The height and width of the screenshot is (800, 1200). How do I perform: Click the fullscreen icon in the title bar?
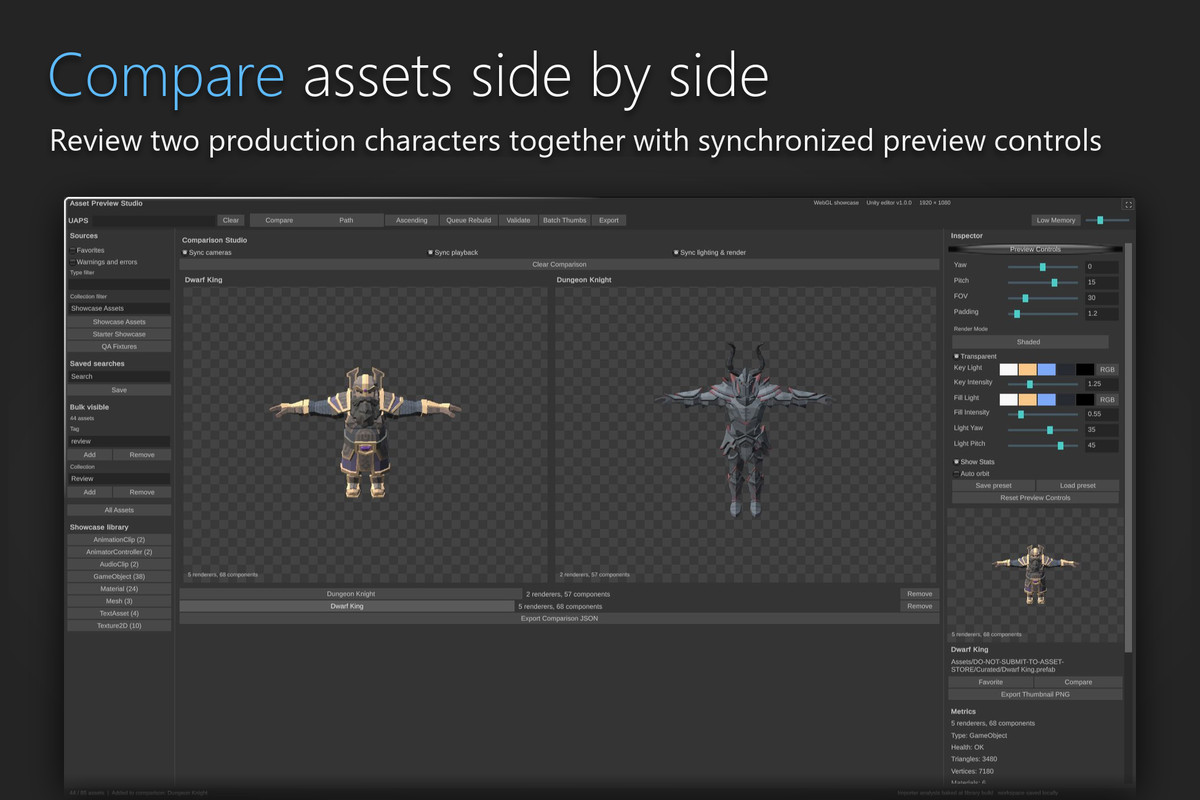1128,204
